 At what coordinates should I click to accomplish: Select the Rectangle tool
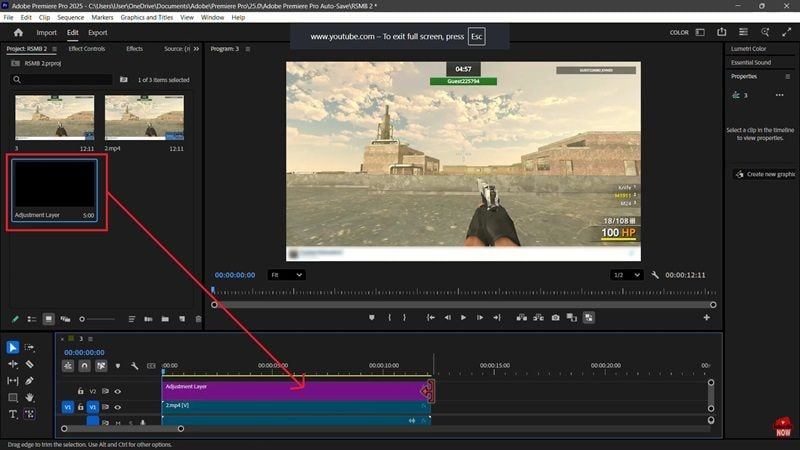13,397
